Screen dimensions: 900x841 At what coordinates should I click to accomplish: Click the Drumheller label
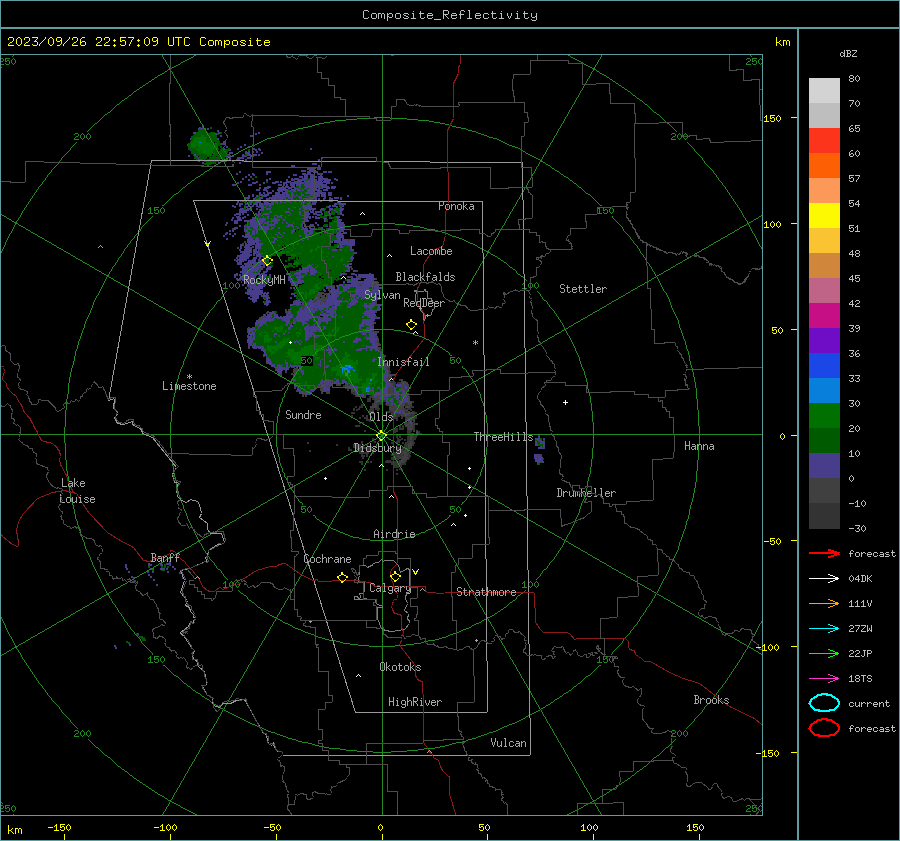pos(586,493)
